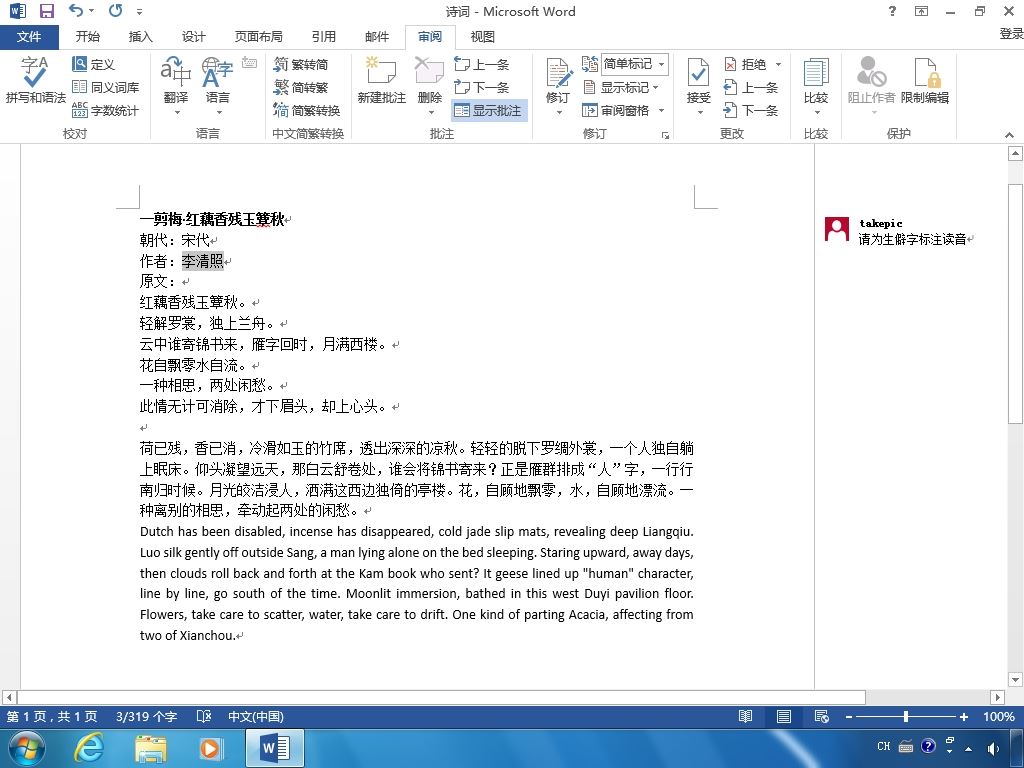Click the 登录 sign in link
This screenshot has width=1024, height=768.
(1011, 33)
